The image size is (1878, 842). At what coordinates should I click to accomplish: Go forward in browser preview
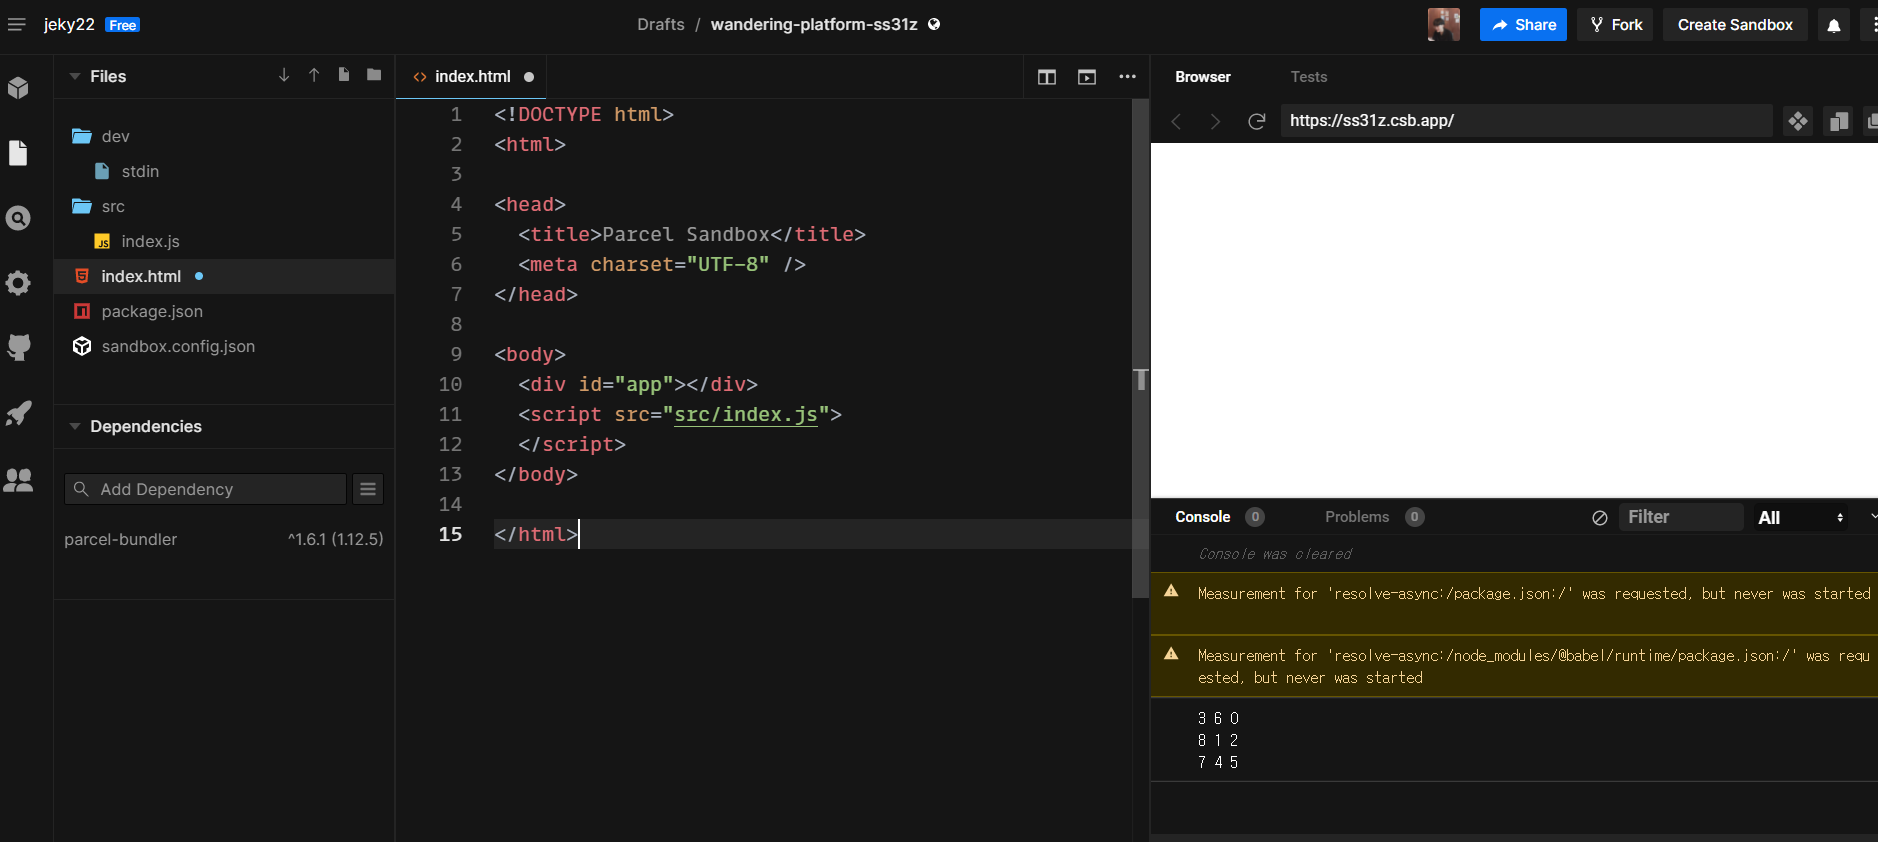pyautogui.click(x=1216, y=121)
